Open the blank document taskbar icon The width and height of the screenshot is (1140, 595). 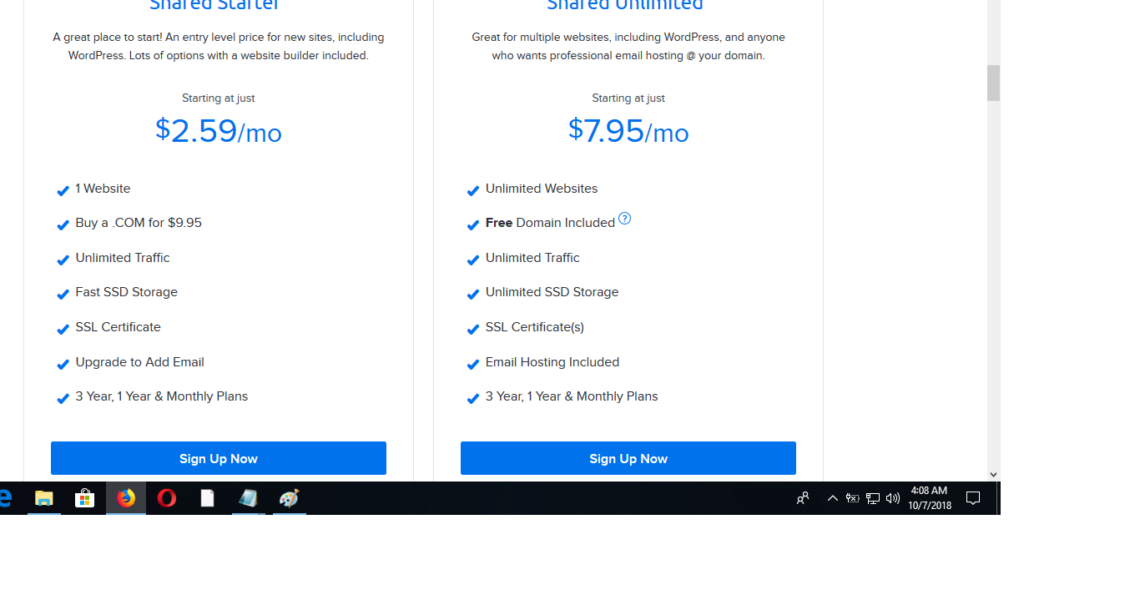[x=207, y=498]
